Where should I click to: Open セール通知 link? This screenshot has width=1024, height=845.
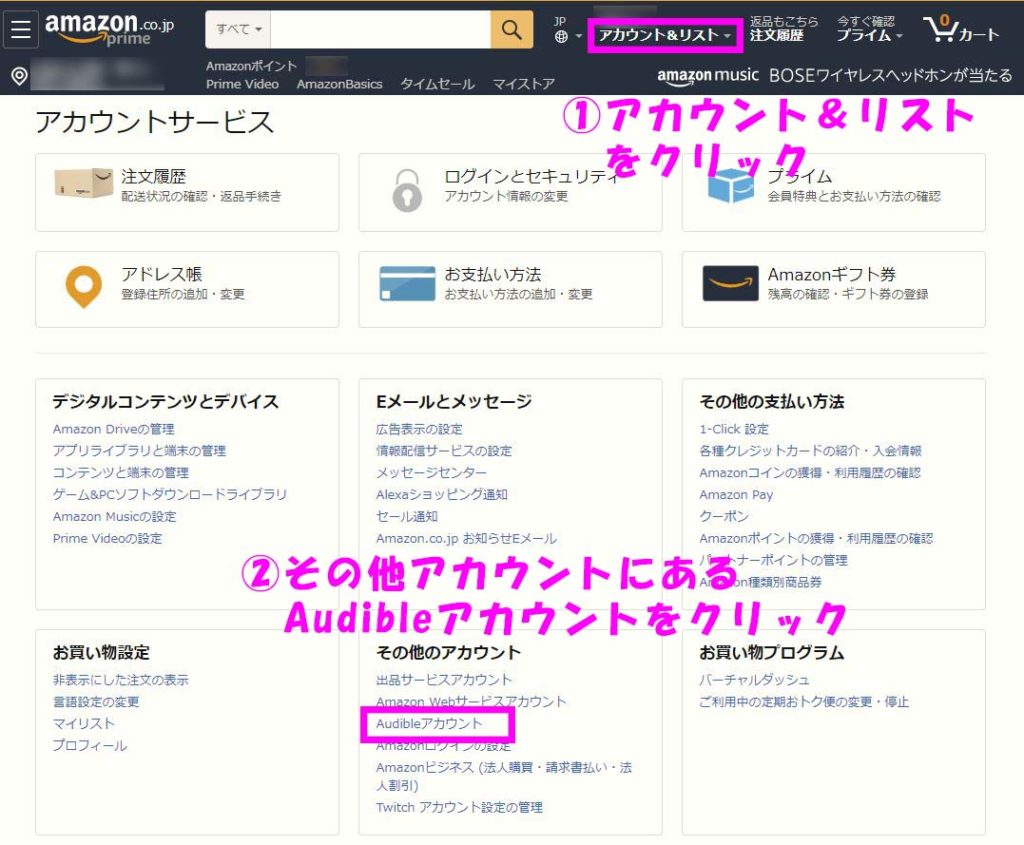pos(407,517)
